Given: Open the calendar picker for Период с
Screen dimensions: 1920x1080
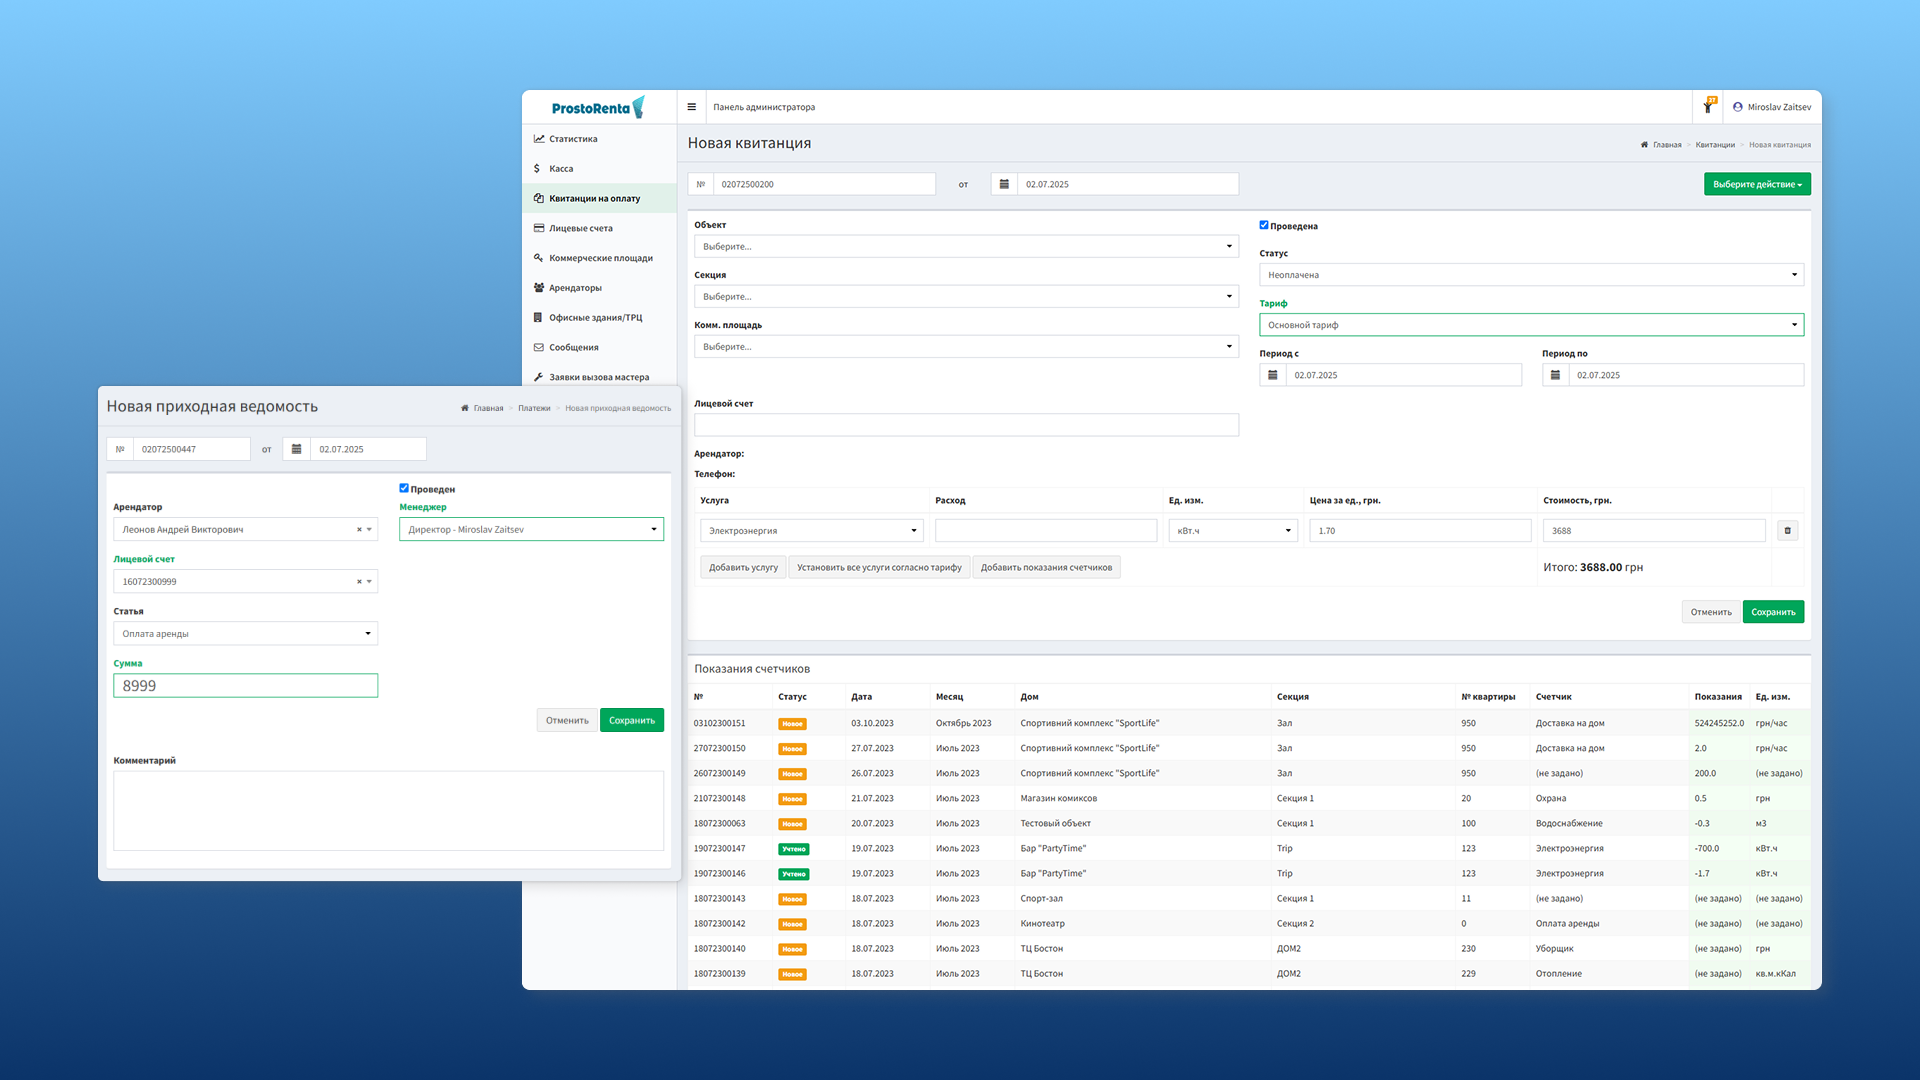Looking at the screenshot, I should click(1272, 375).
